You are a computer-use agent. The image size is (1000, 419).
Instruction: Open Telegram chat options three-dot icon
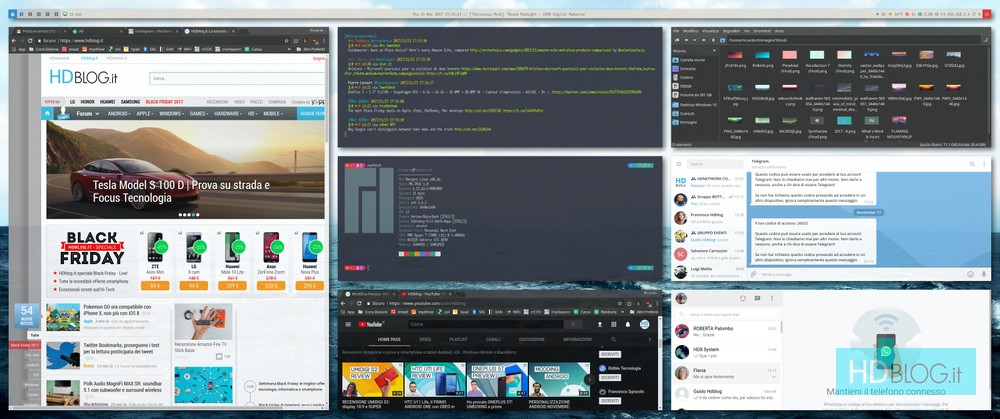(x=985, y=165)
